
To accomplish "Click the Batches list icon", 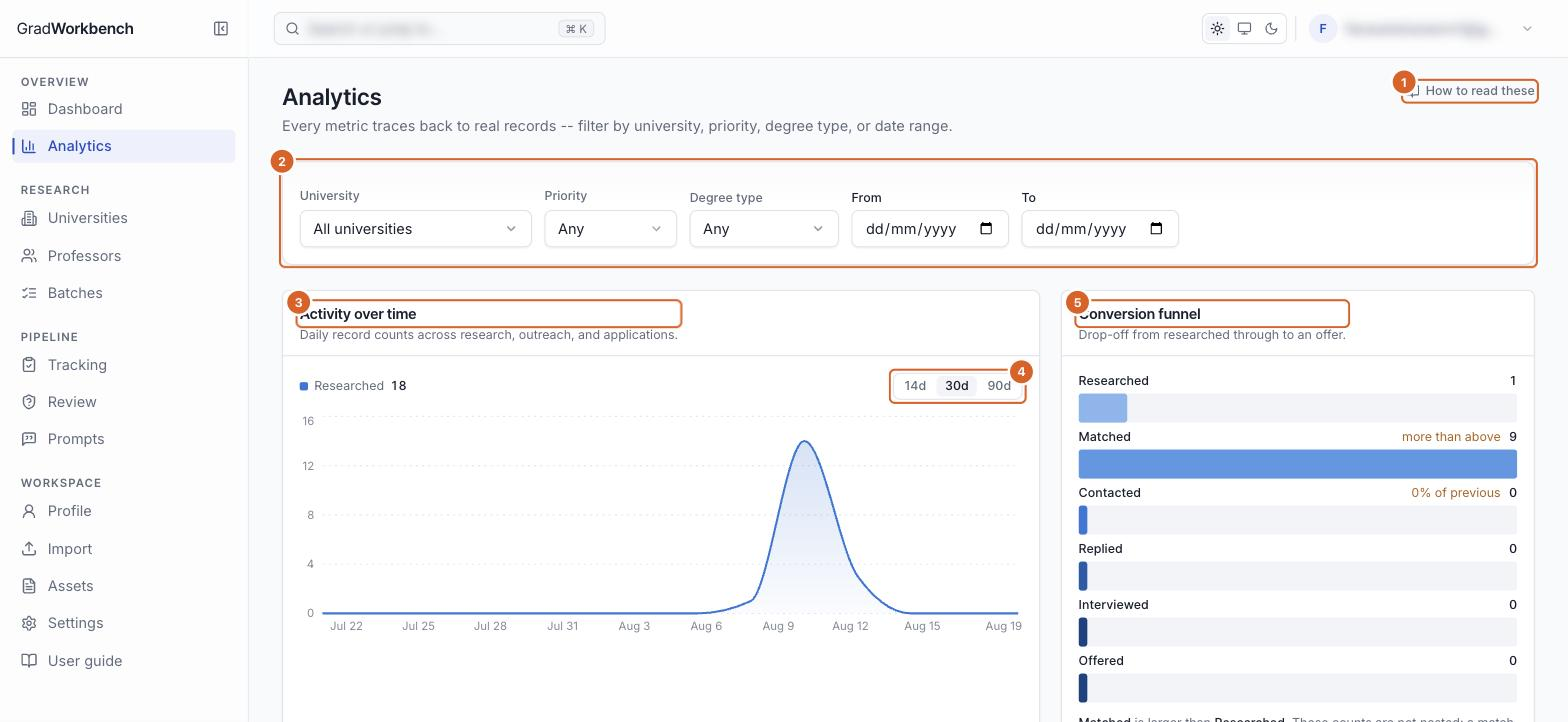I will 29,293.
